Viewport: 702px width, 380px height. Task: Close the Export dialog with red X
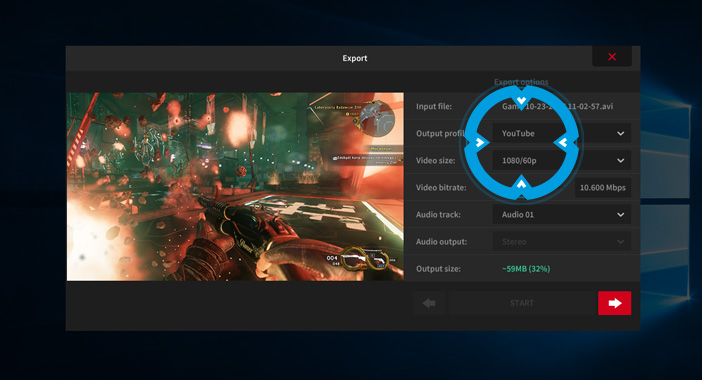[612, 56]
